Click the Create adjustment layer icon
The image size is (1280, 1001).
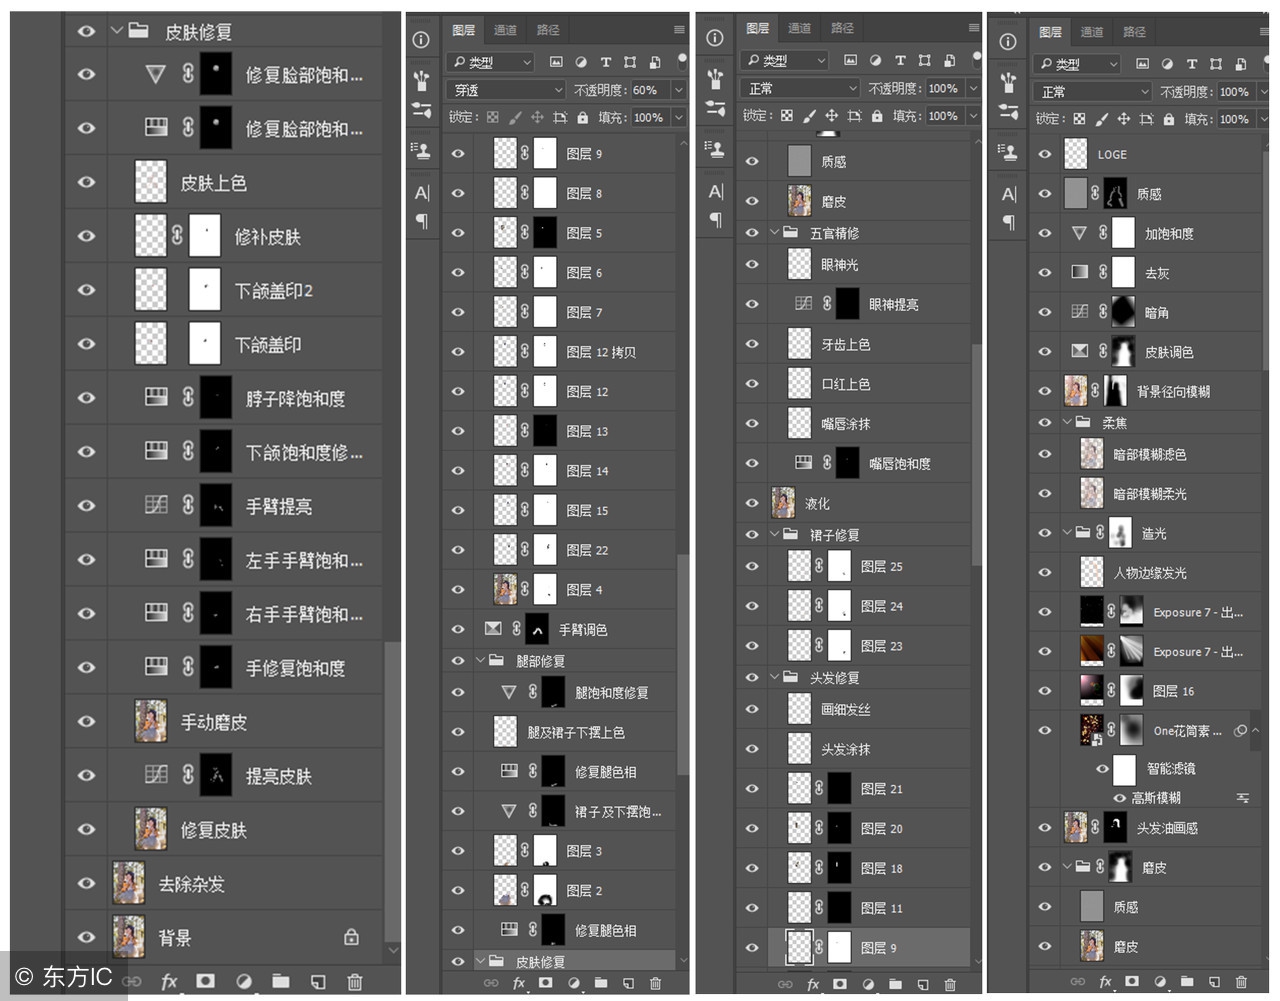[243, 982]
